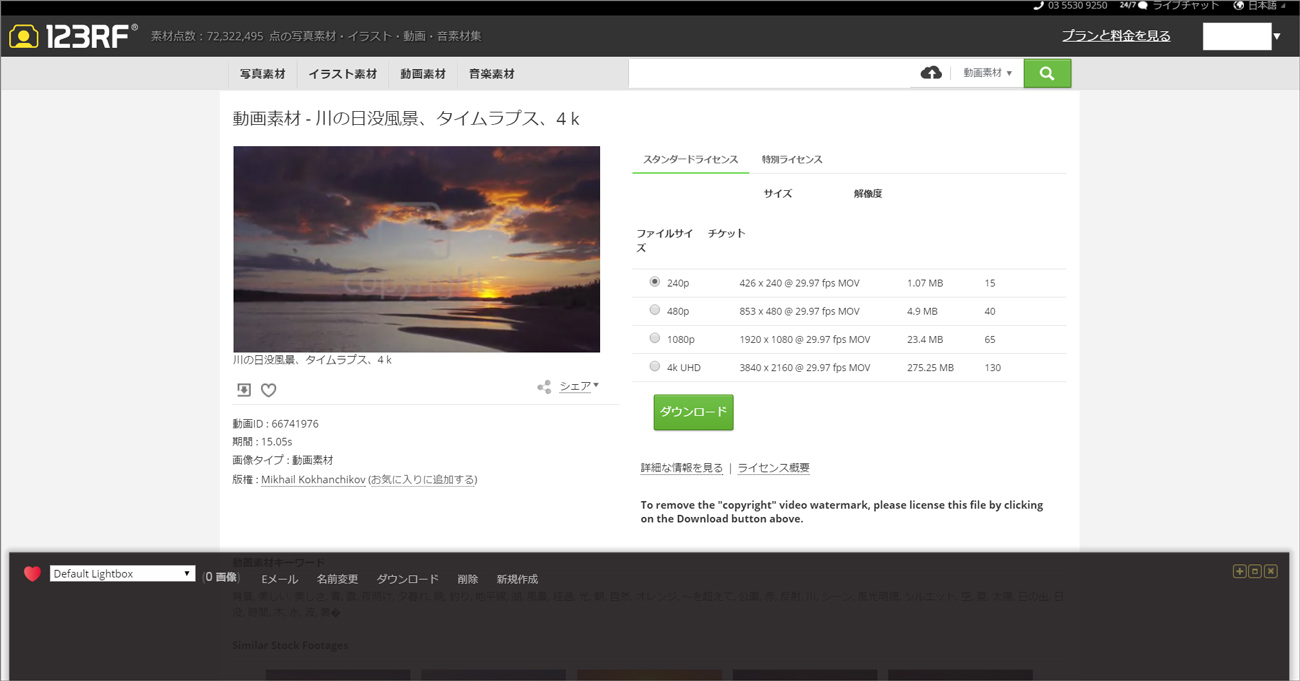Click Eメール in the lightbox bar

280,579
